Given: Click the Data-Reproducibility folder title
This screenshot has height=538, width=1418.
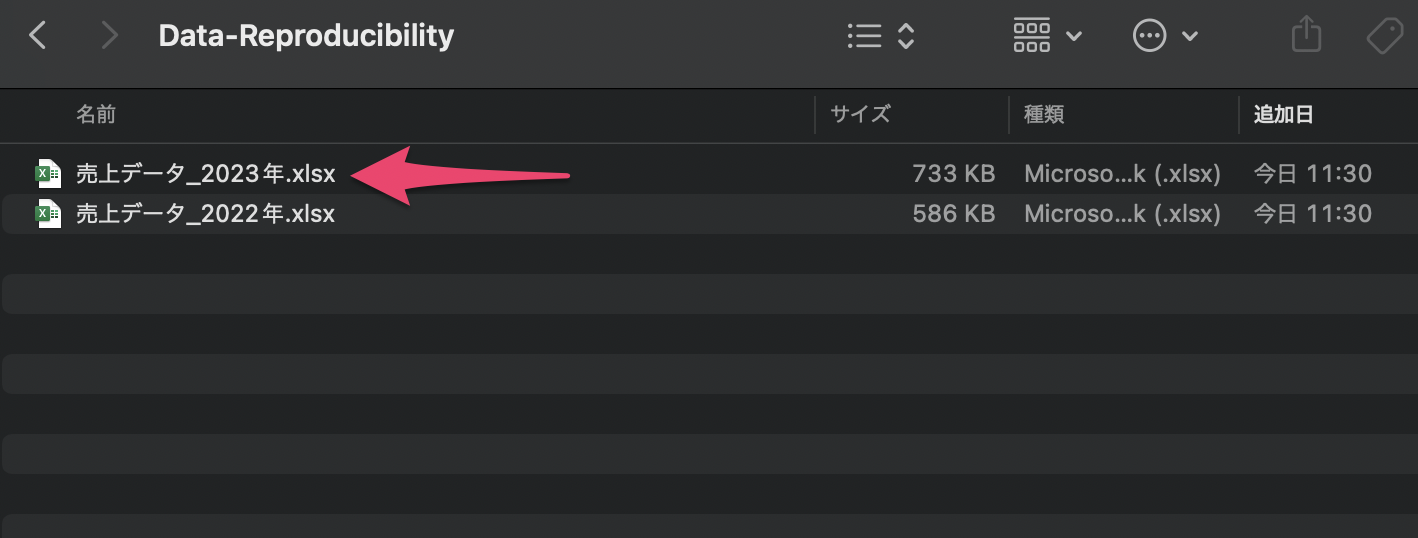Looking at the screenshot, I should [306, 37].
